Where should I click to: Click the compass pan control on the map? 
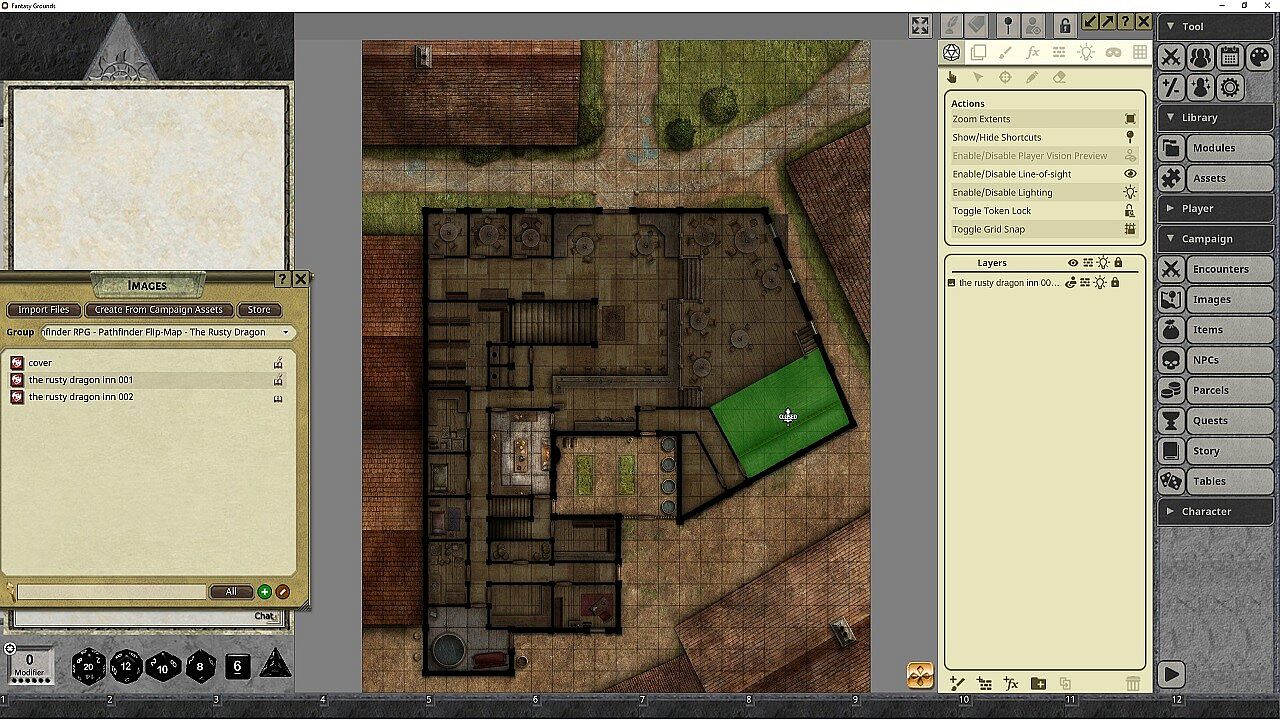(920, 675)
